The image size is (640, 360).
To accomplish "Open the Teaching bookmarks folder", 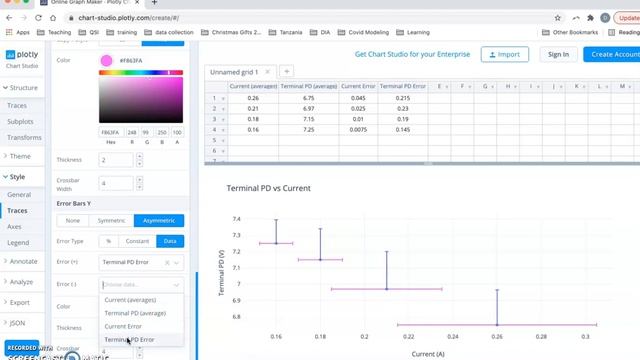I will click(54, 32).
